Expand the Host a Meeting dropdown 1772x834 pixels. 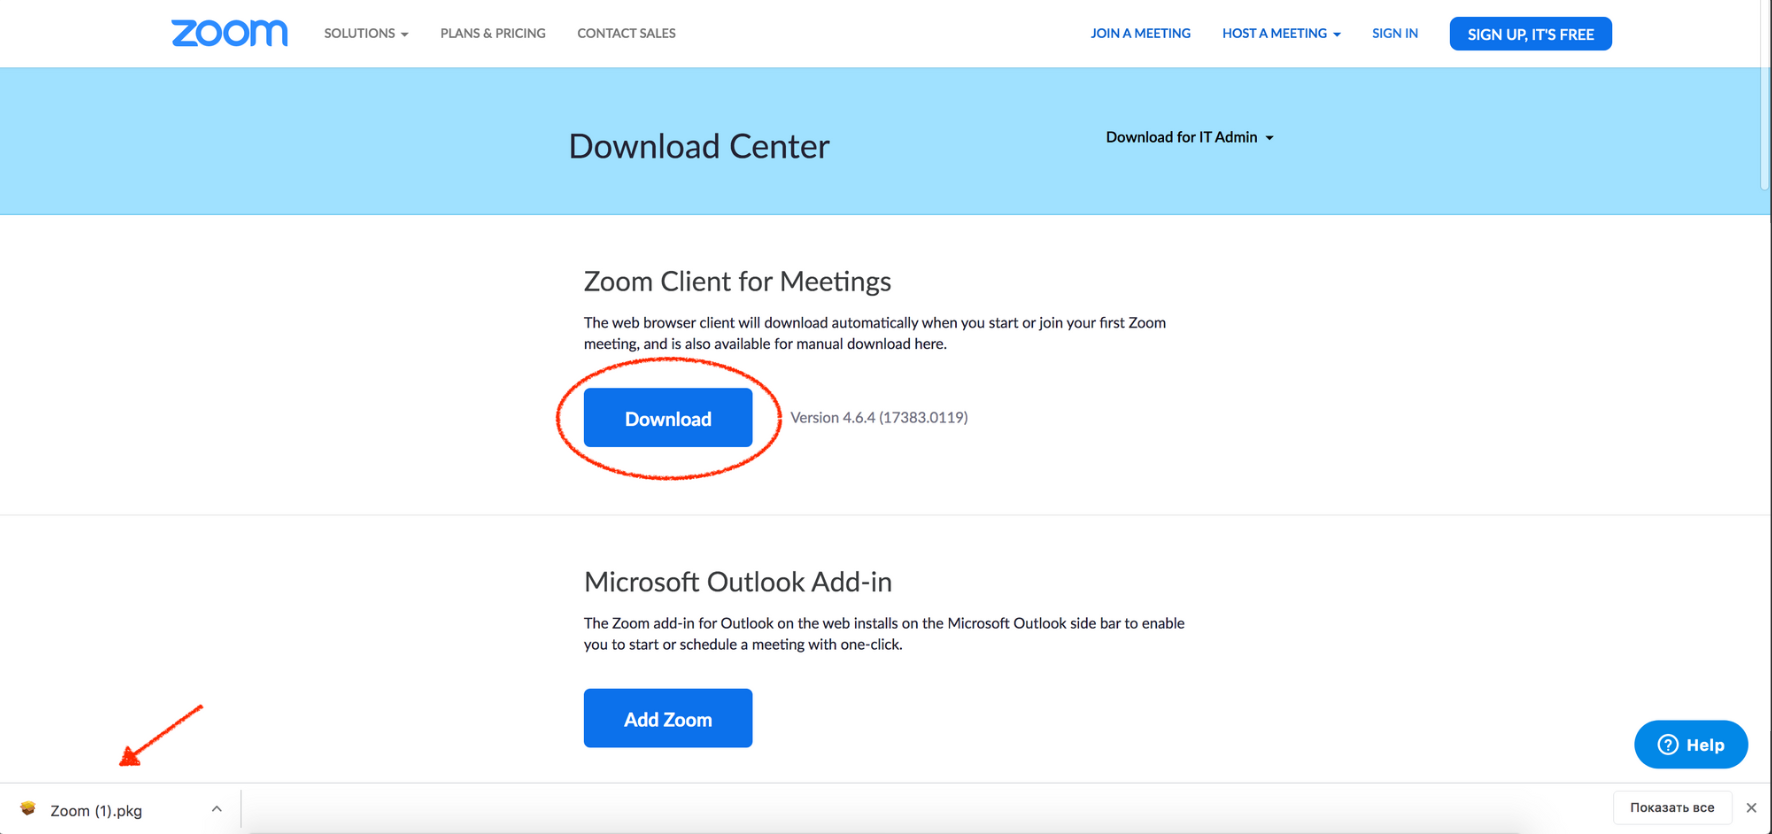[1281, 33]
